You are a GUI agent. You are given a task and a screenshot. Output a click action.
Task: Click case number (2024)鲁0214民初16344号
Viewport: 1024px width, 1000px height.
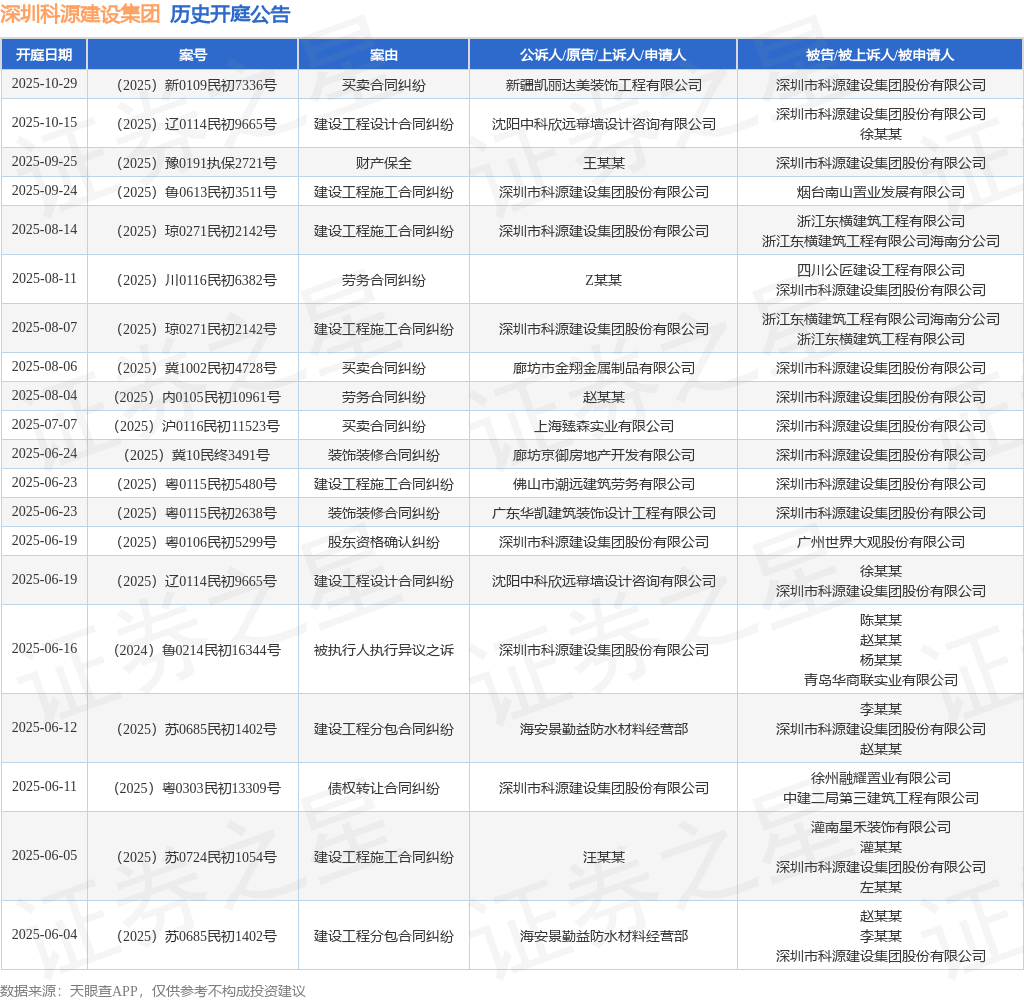196,650
